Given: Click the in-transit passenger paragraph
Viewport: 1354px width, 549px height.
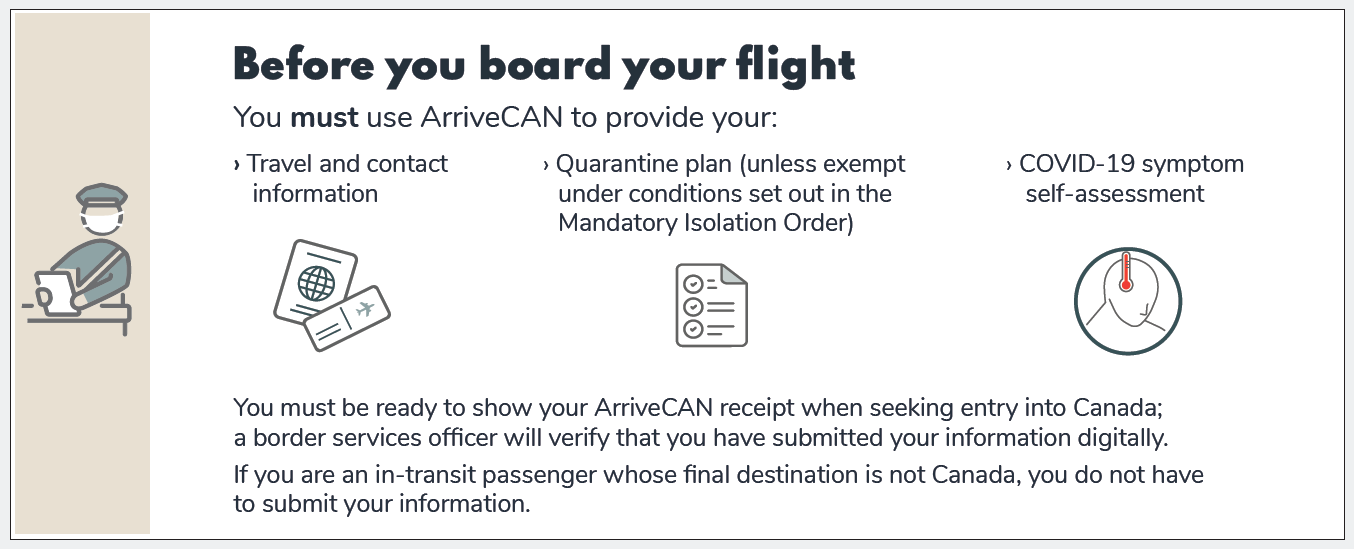Looking at the screenshot, I should tap(718, 489).
